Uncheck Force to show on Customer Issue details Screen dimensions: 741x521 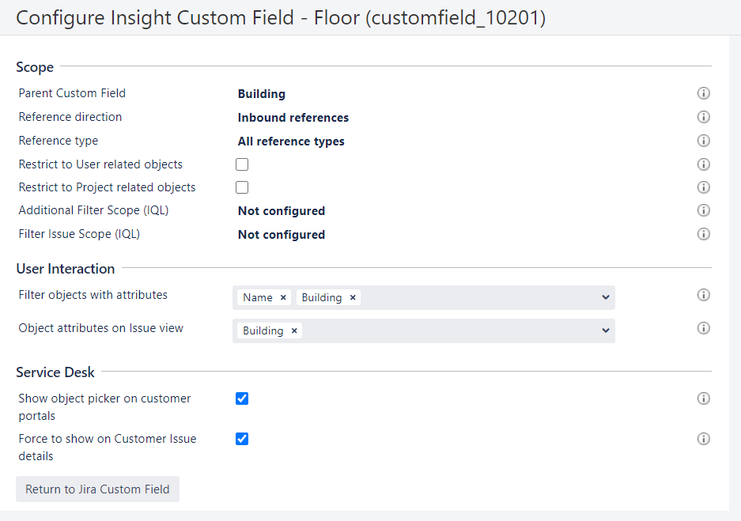click(x=242, y=439)
